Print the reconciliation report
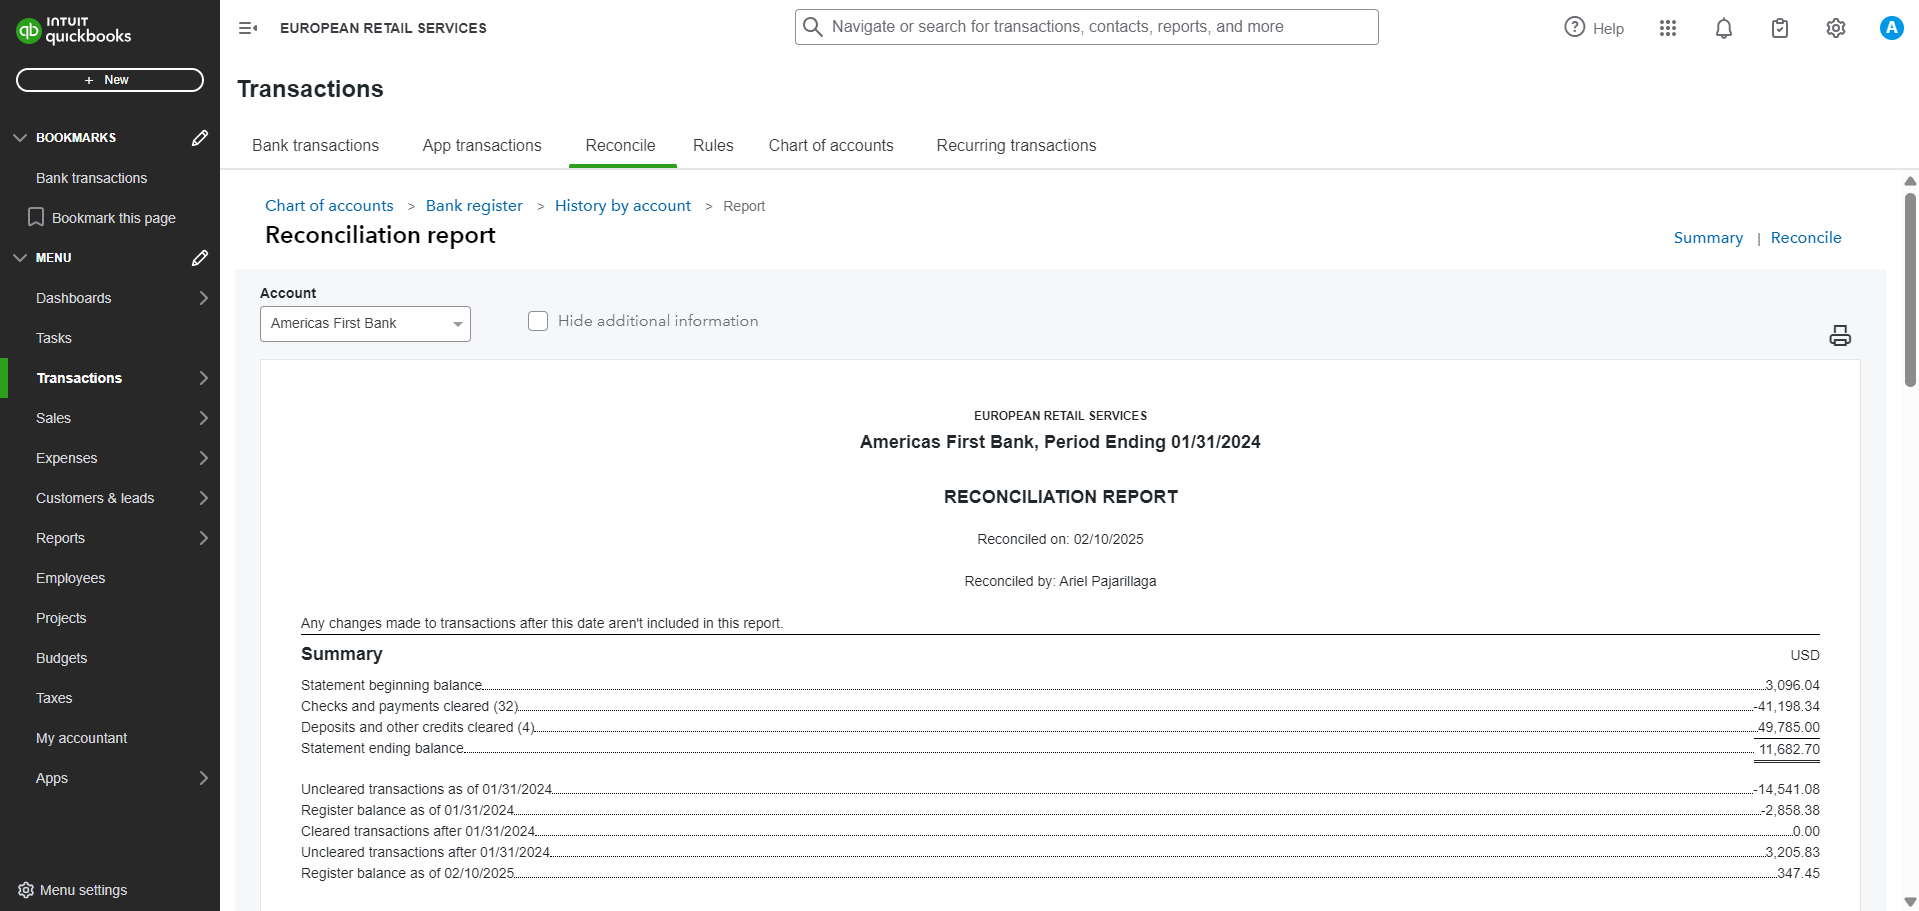Viewport: 1919px width, 911px height. click(x=1840, y=335)
